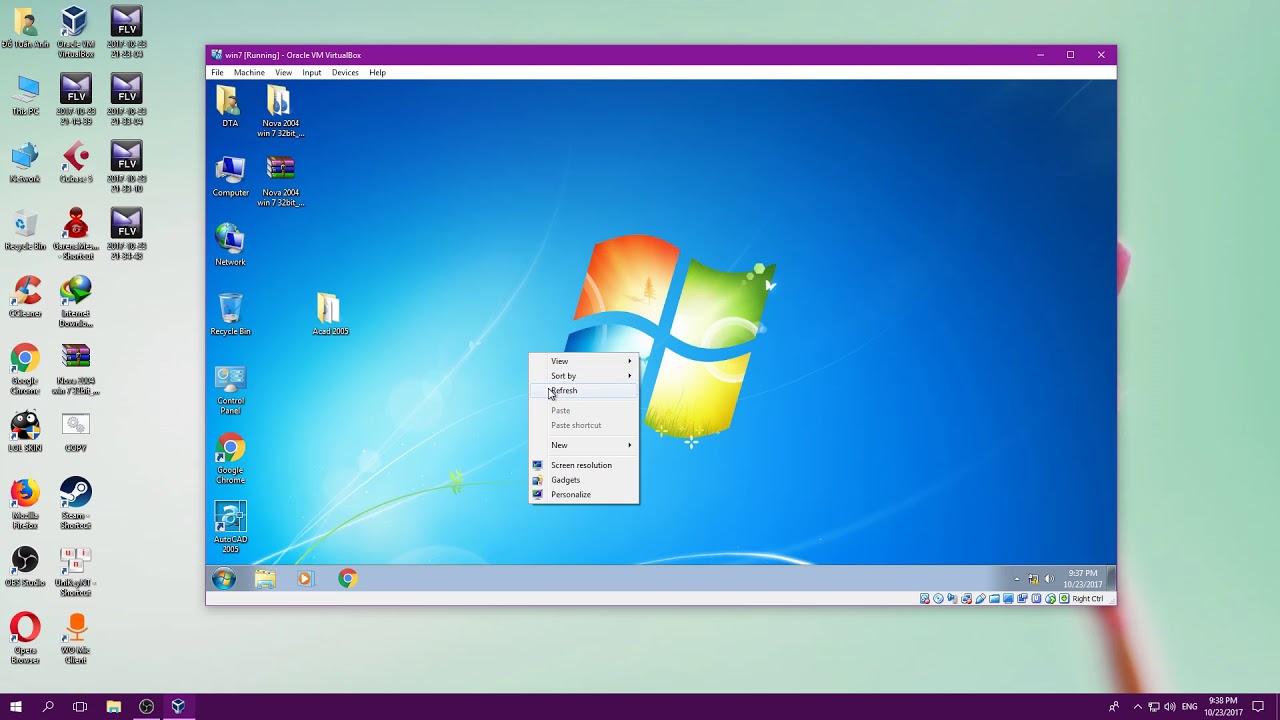Screen dimensions: 1280x720
Task: Launch Windows Media Player on VM taskbar
Action: (305, 579)
